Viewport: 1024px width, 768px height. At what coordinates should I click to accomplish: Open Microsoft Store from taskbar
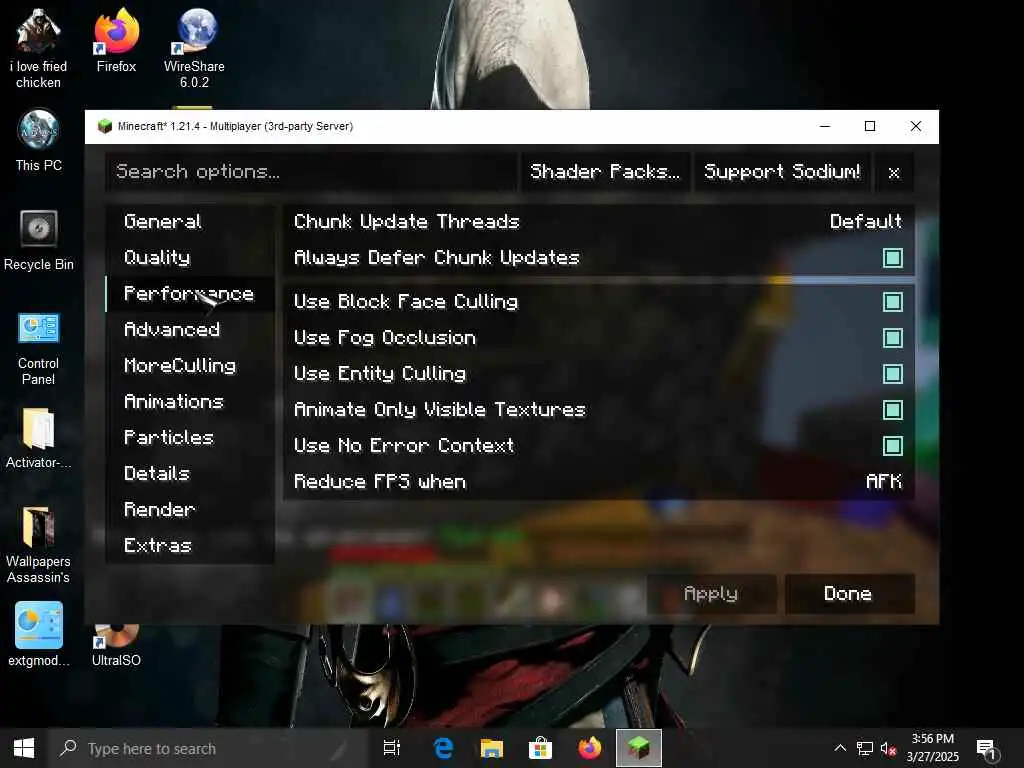tap(540, 748)
